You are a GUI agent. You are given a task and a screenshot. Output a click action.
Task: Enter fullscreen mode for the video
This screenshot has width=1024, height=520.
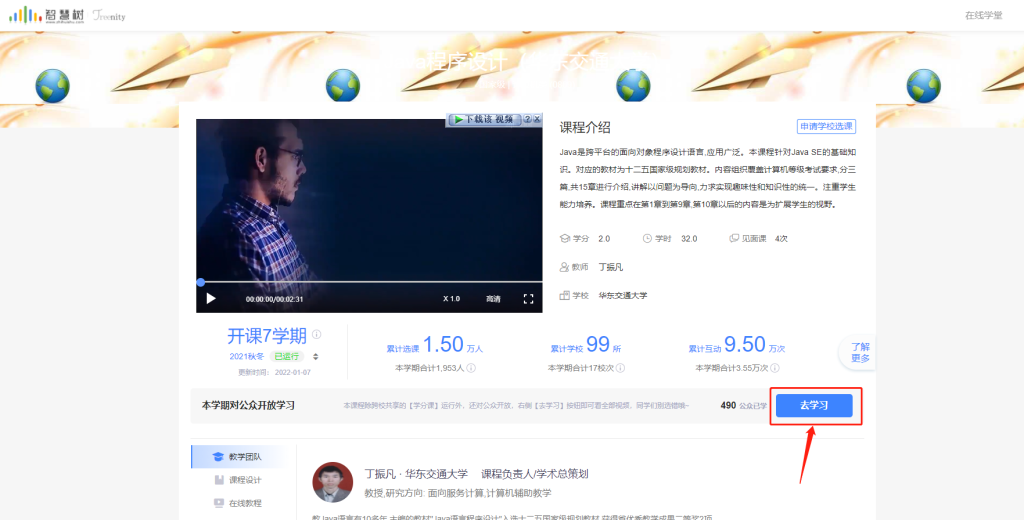529,299
